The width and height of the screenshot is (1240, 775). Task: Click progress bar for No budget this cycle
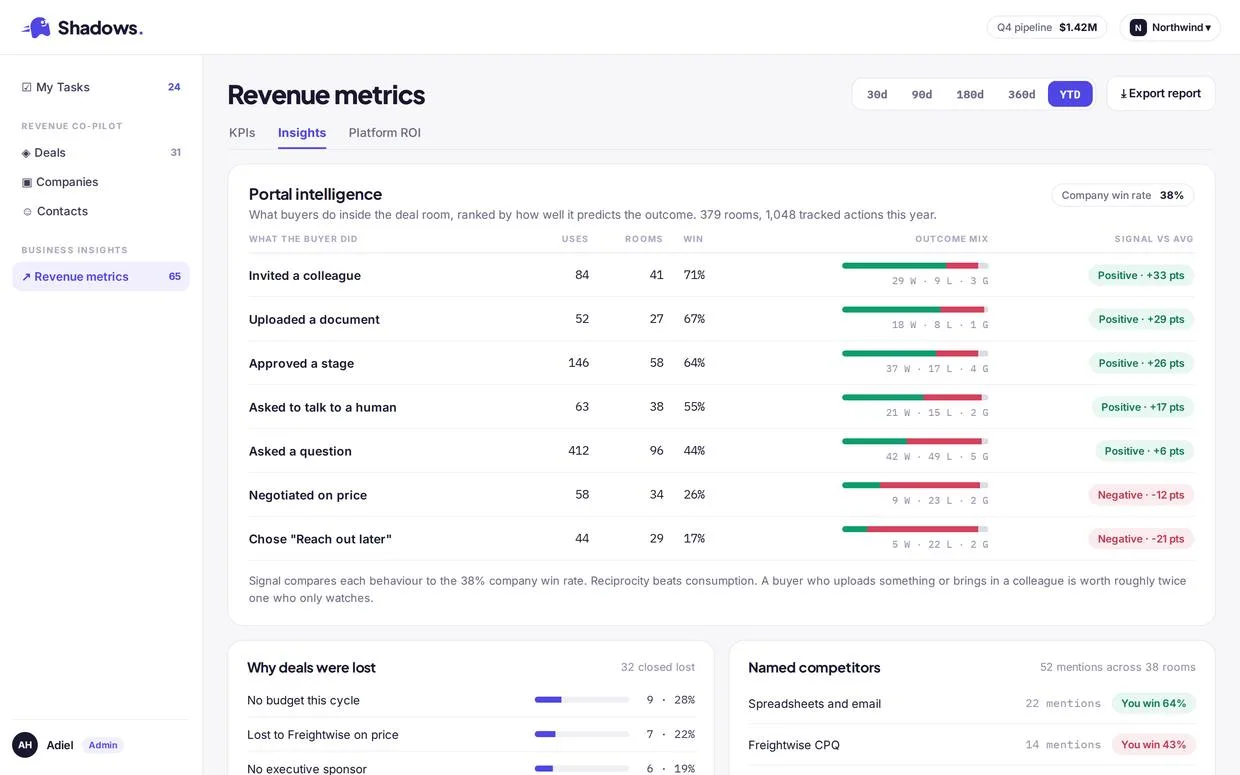[582, 700]
